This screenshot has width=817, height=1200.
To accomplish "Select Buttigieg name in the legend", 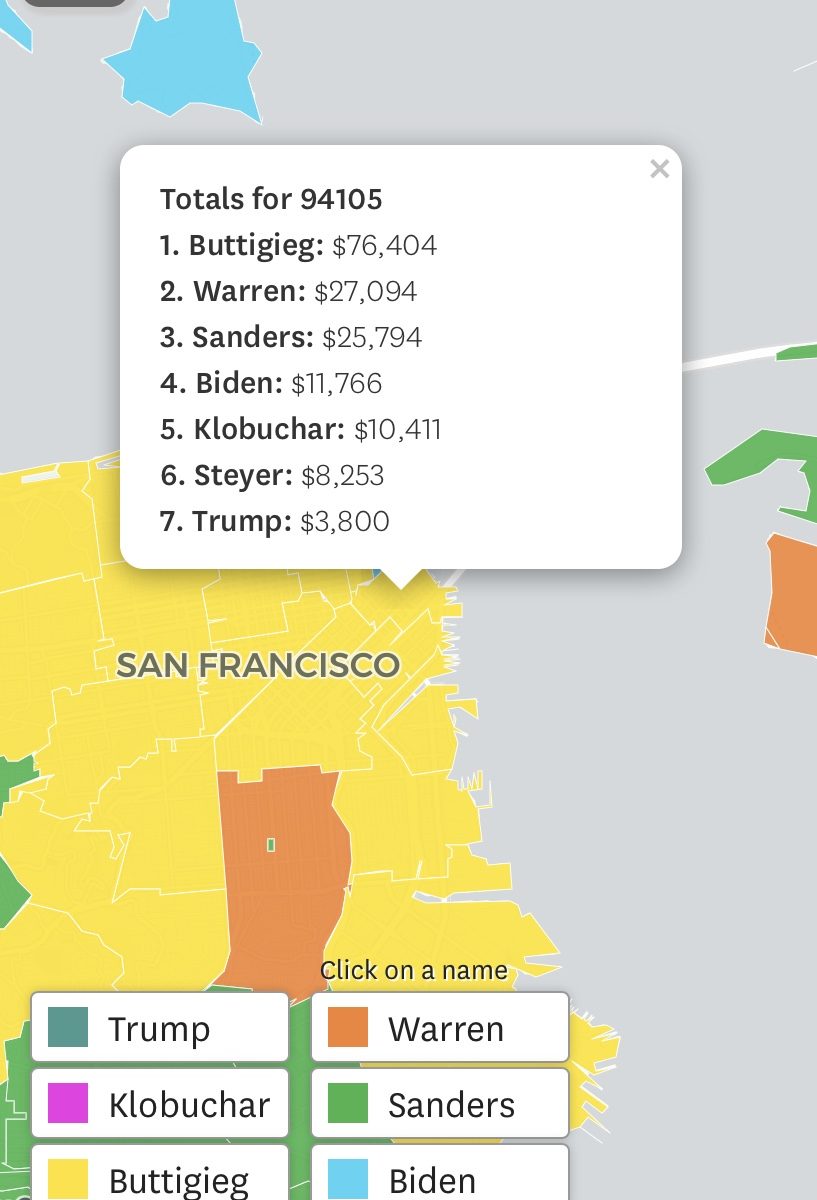I will [178, 1180].
